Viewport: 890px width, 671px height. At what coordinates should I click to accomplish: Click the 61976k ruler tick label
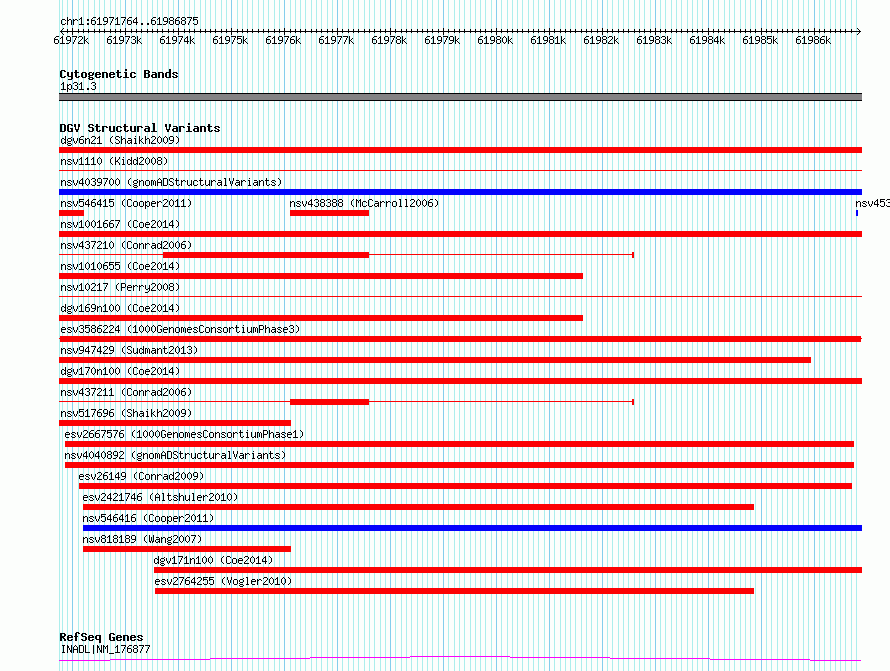point(283,40)
